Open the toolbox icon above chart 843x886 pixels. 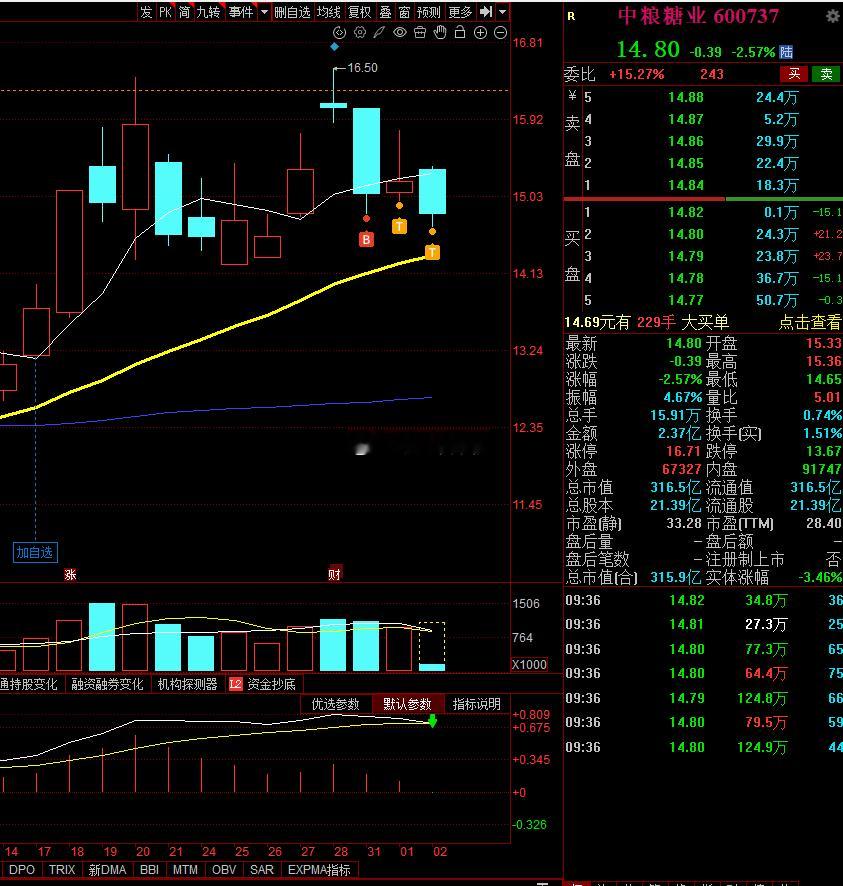click(420, 33)
